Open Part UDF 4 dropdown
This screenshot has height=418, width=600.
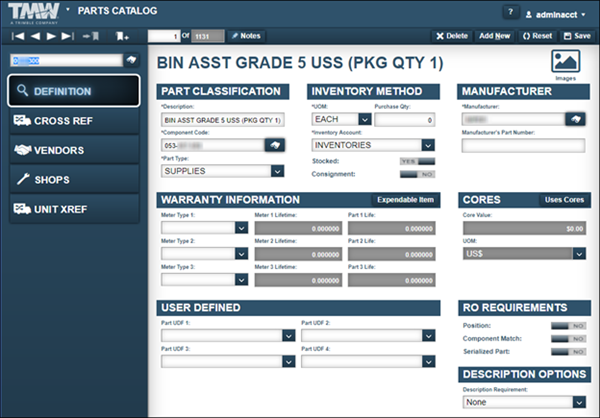pyautogui.click(x=429, y=362)
